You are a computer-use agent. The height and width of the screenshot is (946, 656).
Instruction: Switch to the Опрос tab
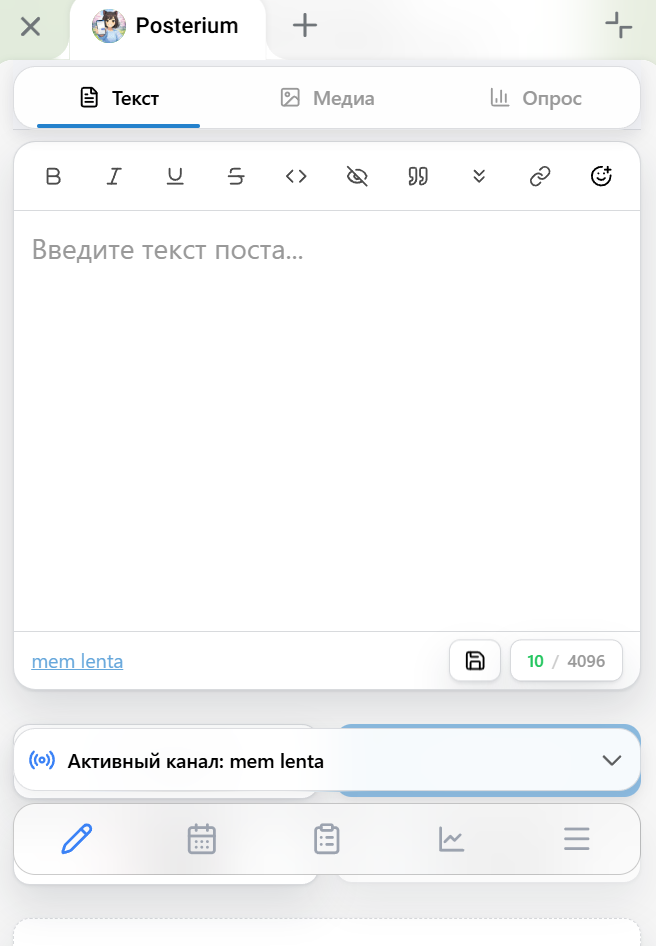click(x=536, y=98)
